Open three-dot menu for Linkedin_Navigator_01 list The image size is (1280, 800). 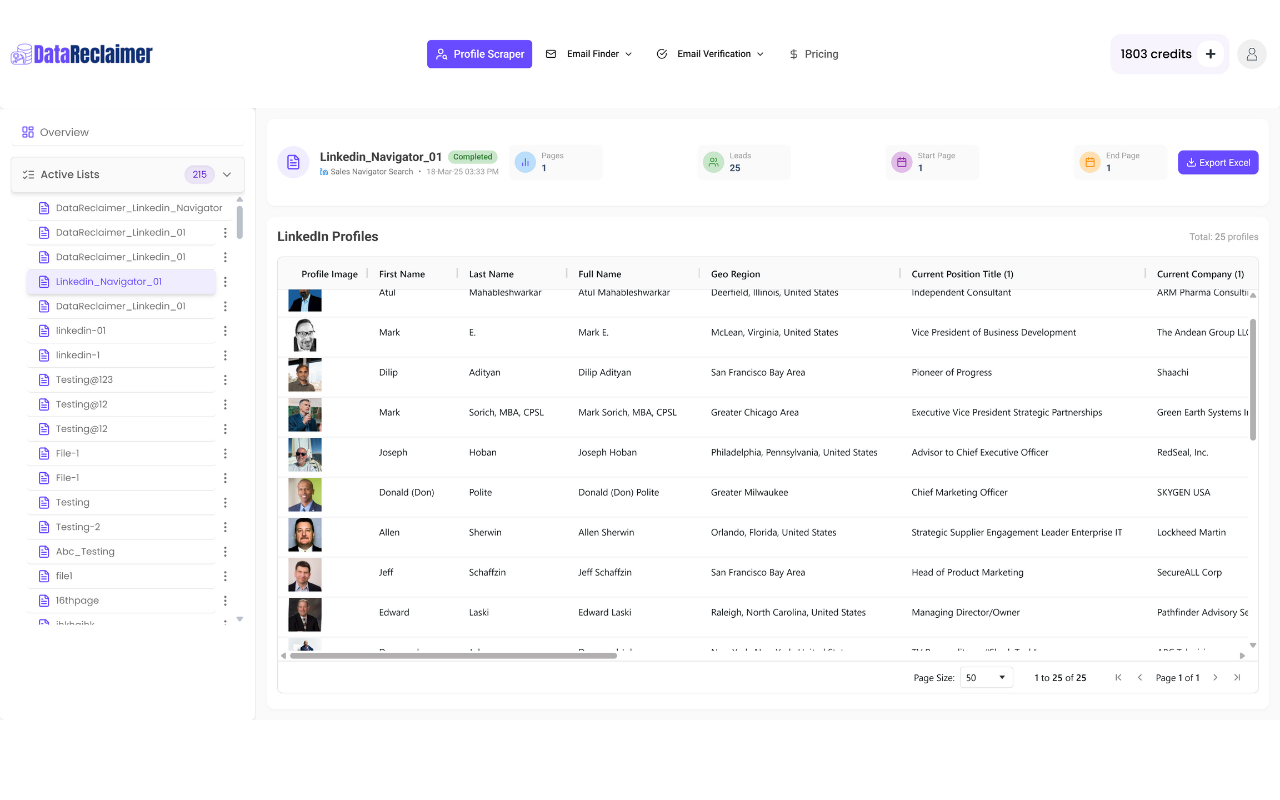coord(225,282)
